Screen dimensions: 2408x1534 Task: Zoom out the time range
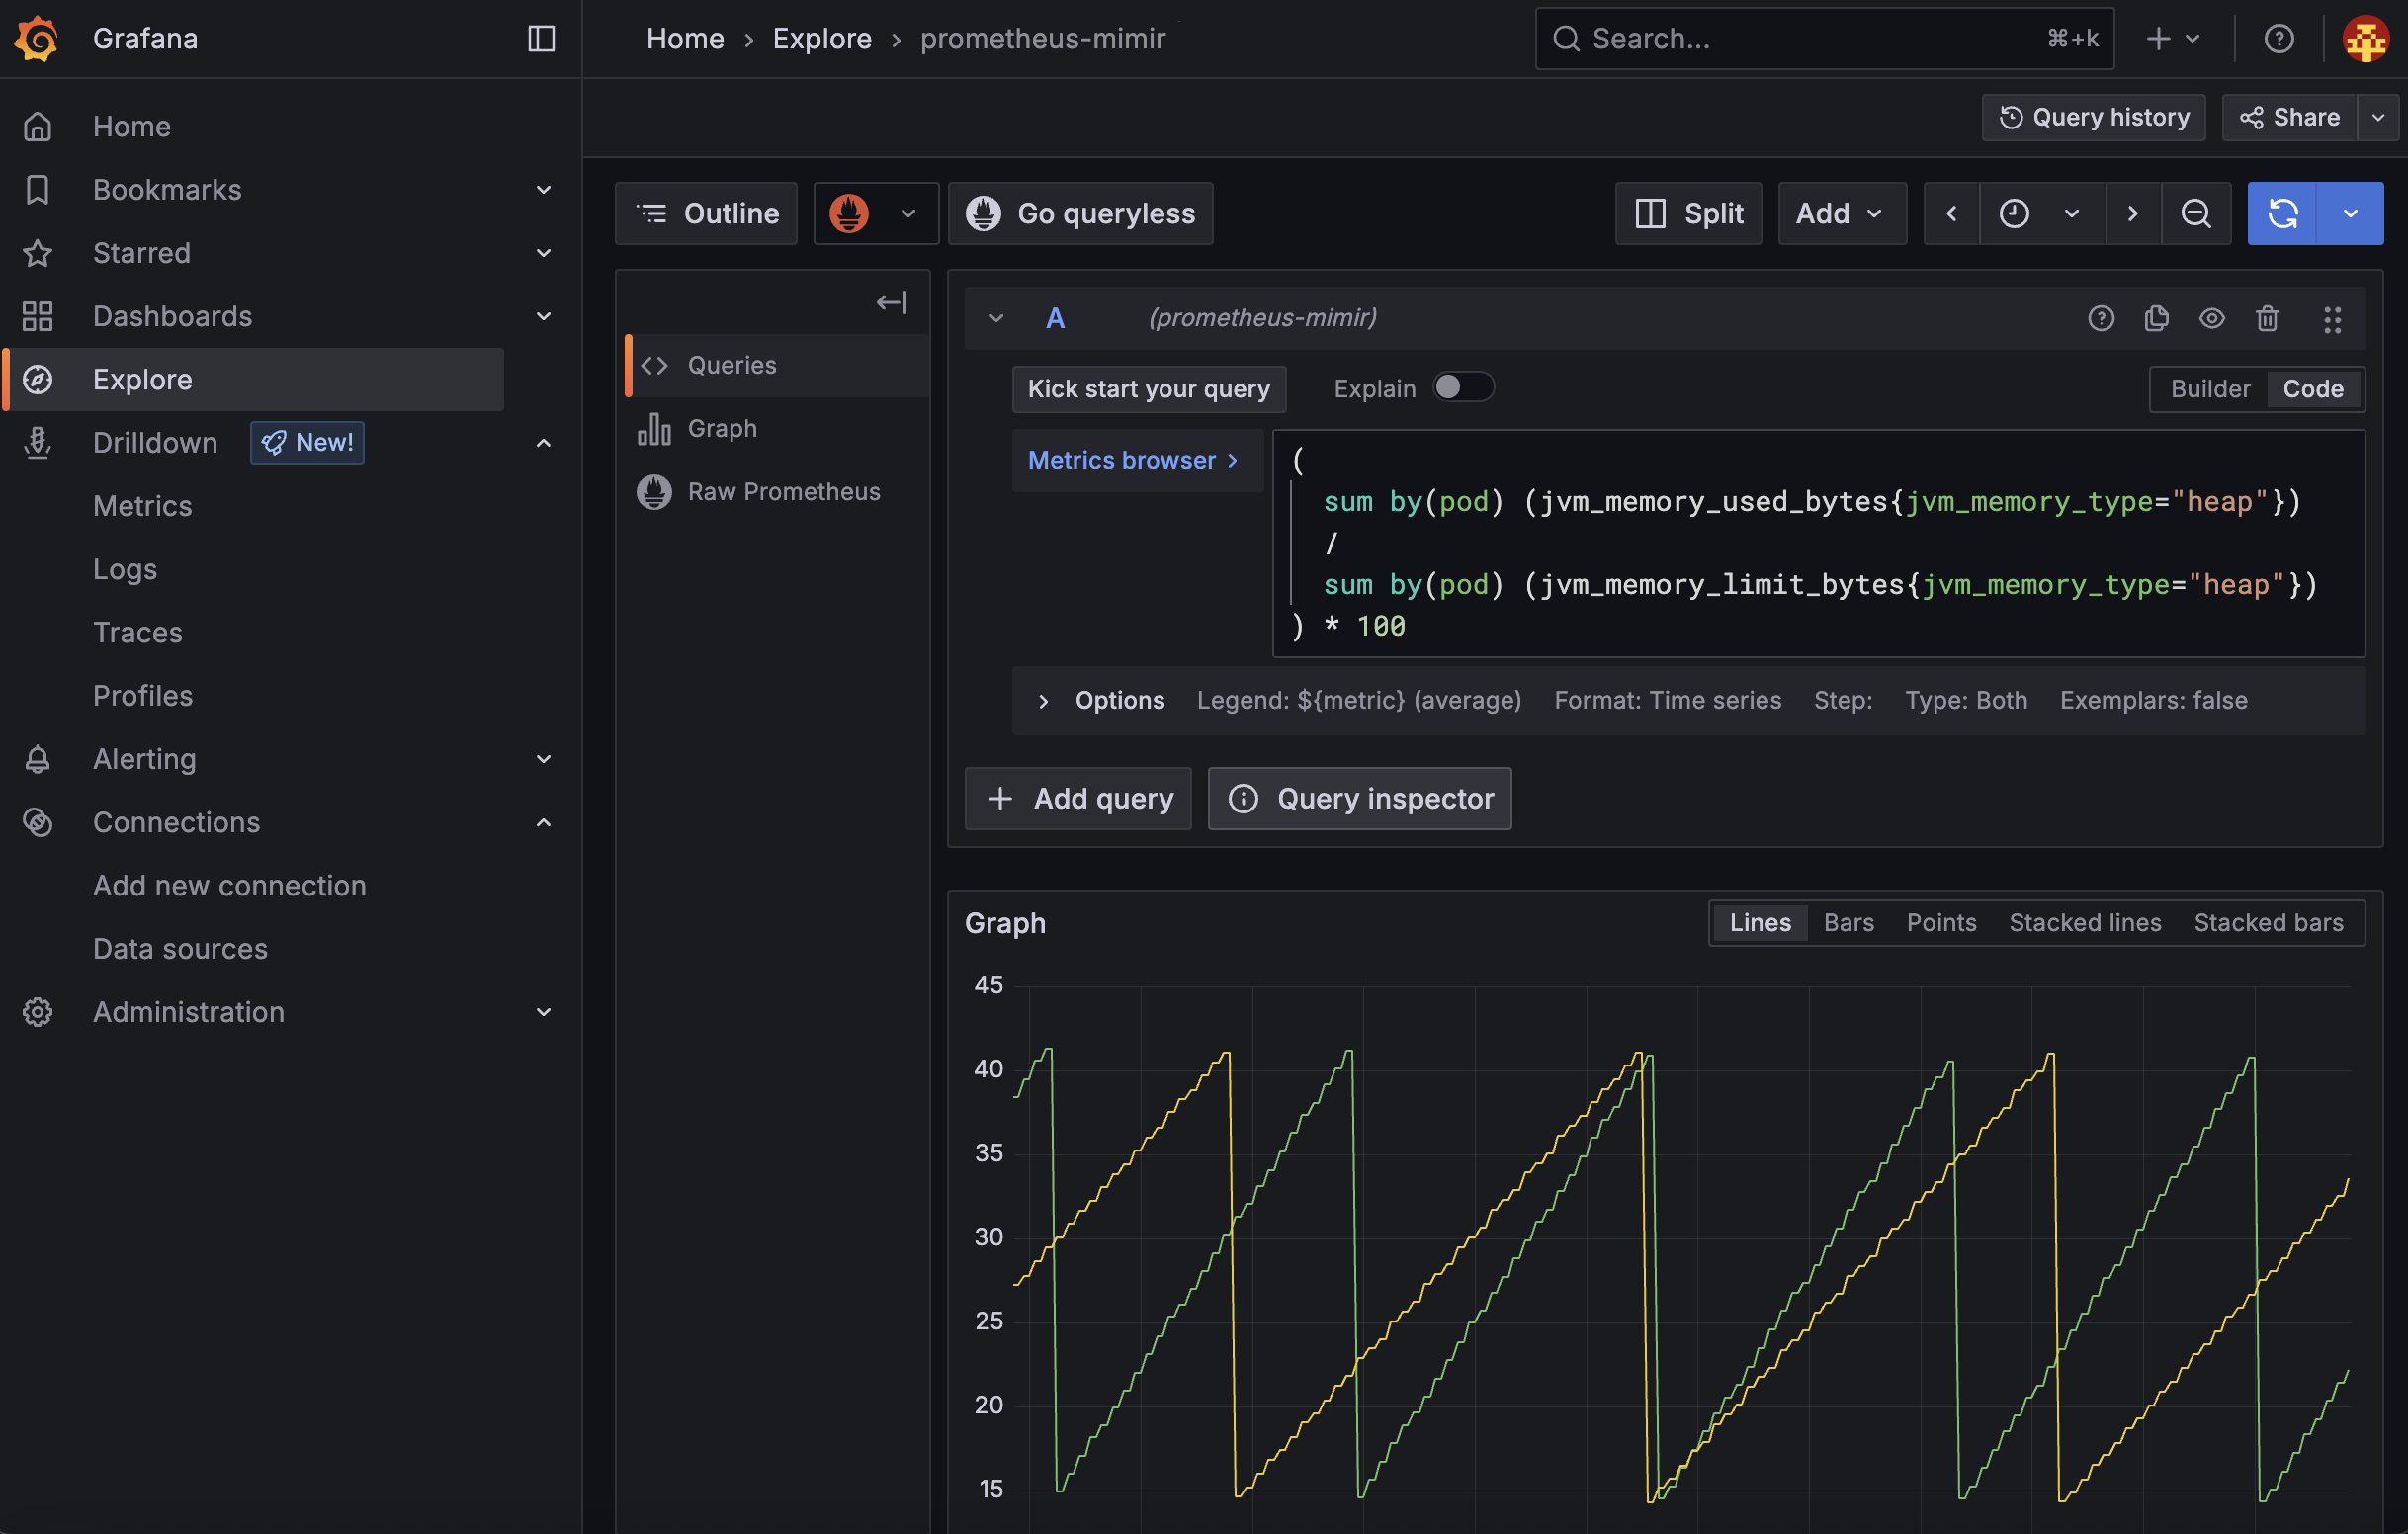pos(2196,213)
